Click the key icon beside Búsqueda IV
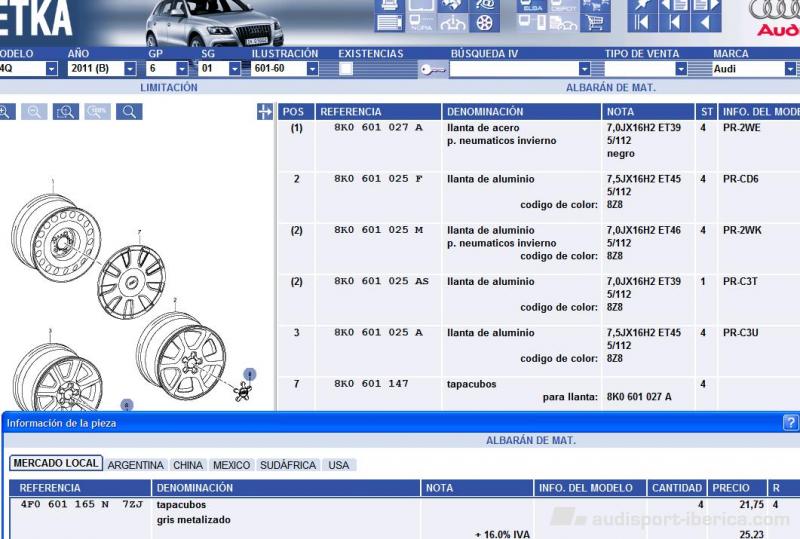 click(433, 69)
